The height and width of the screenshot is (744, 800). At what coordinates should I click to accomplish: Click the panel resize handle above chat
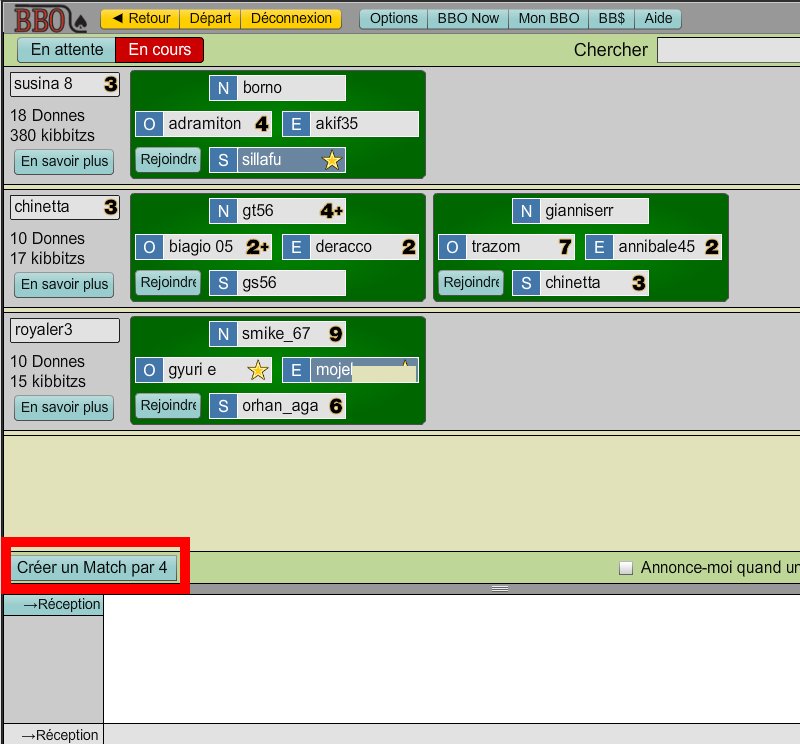point(500,589)
